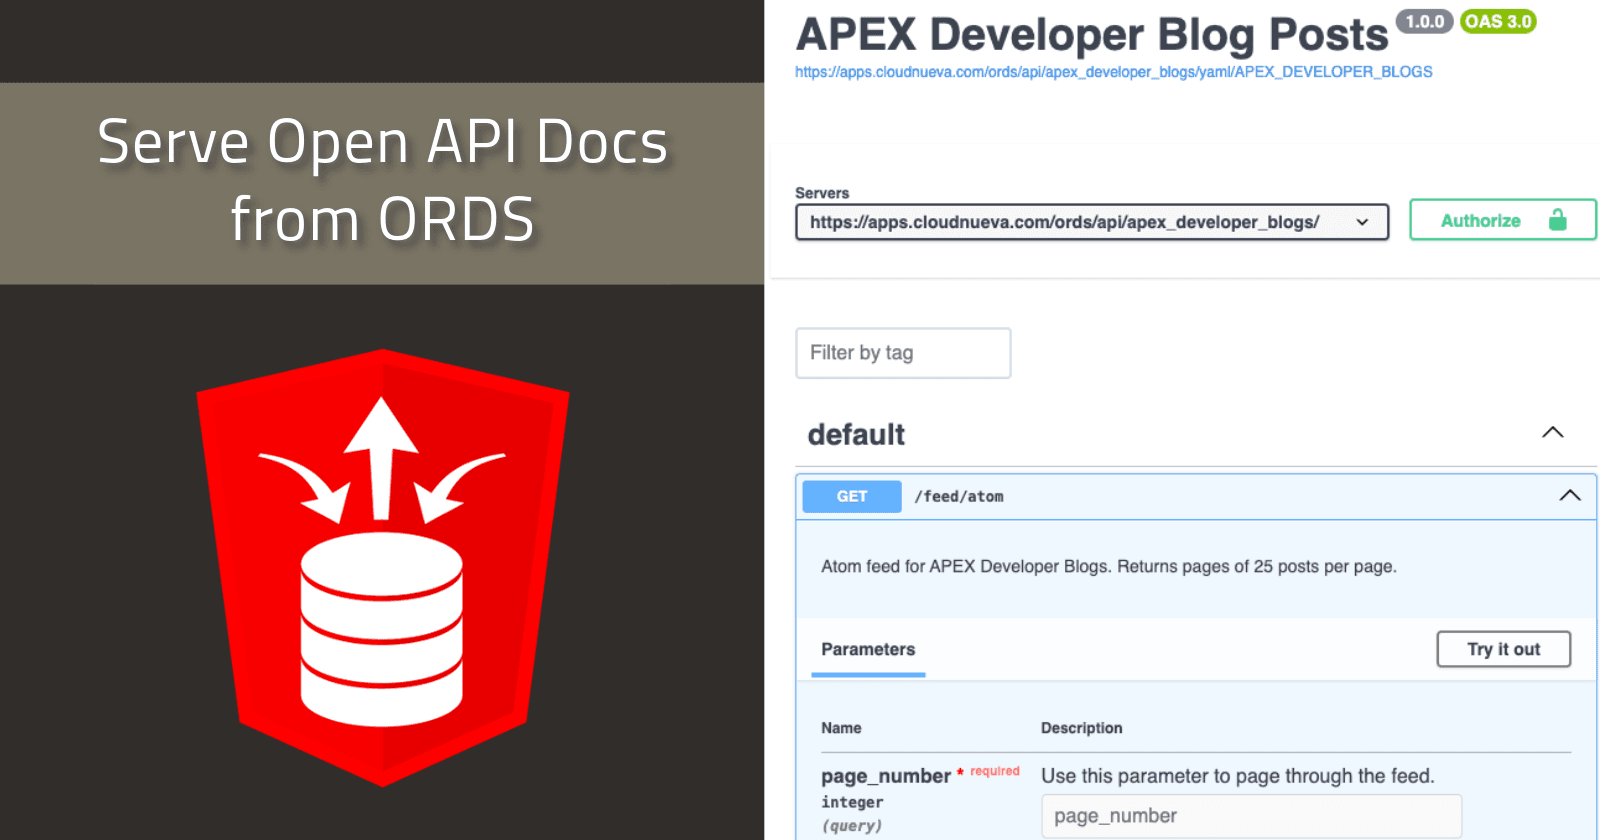Screen dimensions: 1600x840
Task: Click the Try it out button
Action: point(1503,649)
